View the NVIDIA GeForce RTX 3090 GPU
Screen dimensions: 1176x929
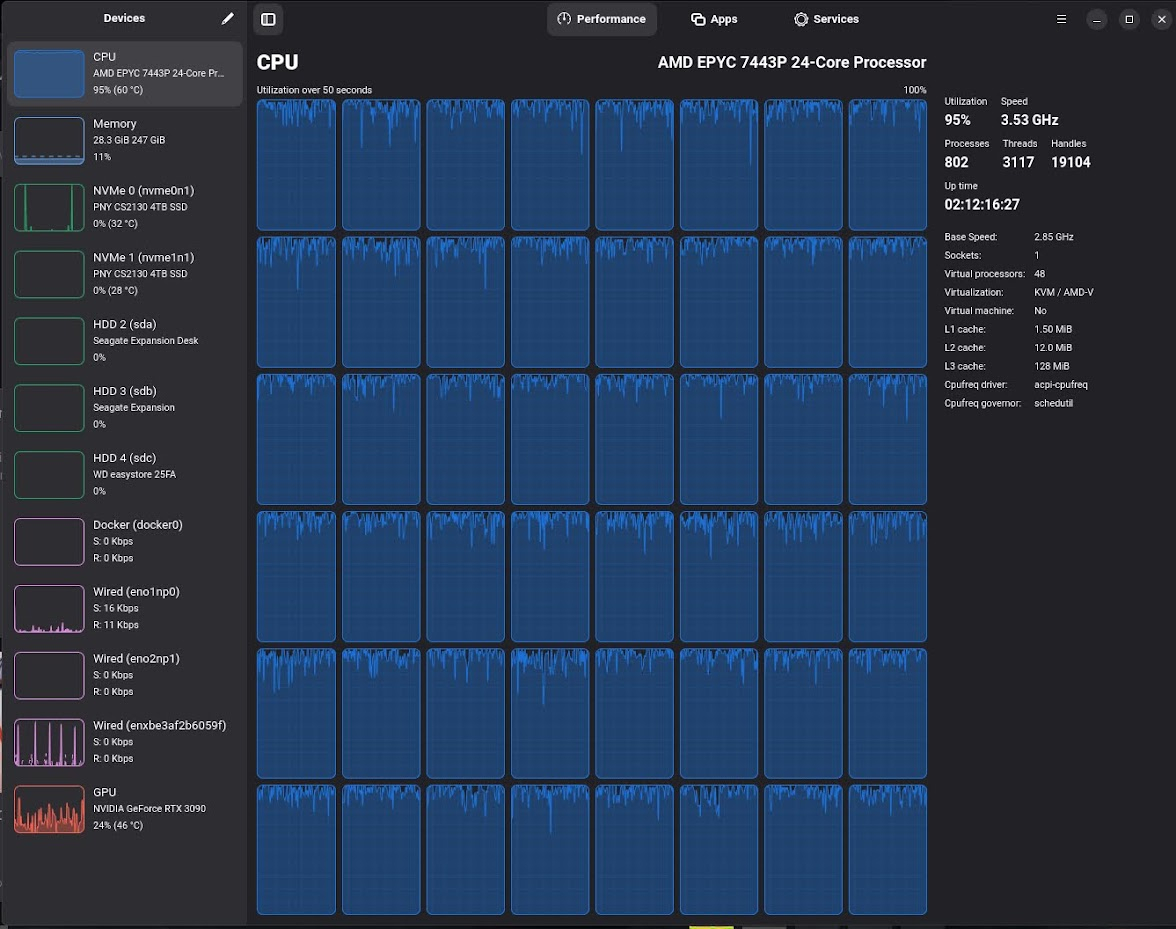click(x=124, y=809)
